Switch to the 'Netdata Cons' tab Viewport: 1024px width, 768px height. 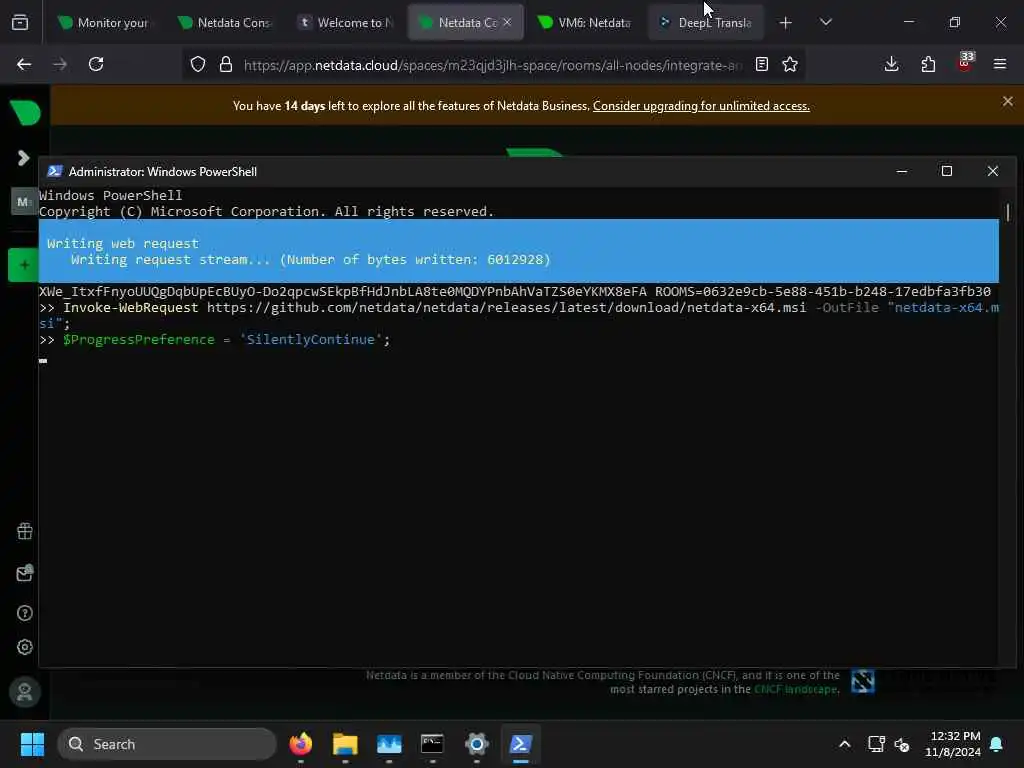[225, 23]
